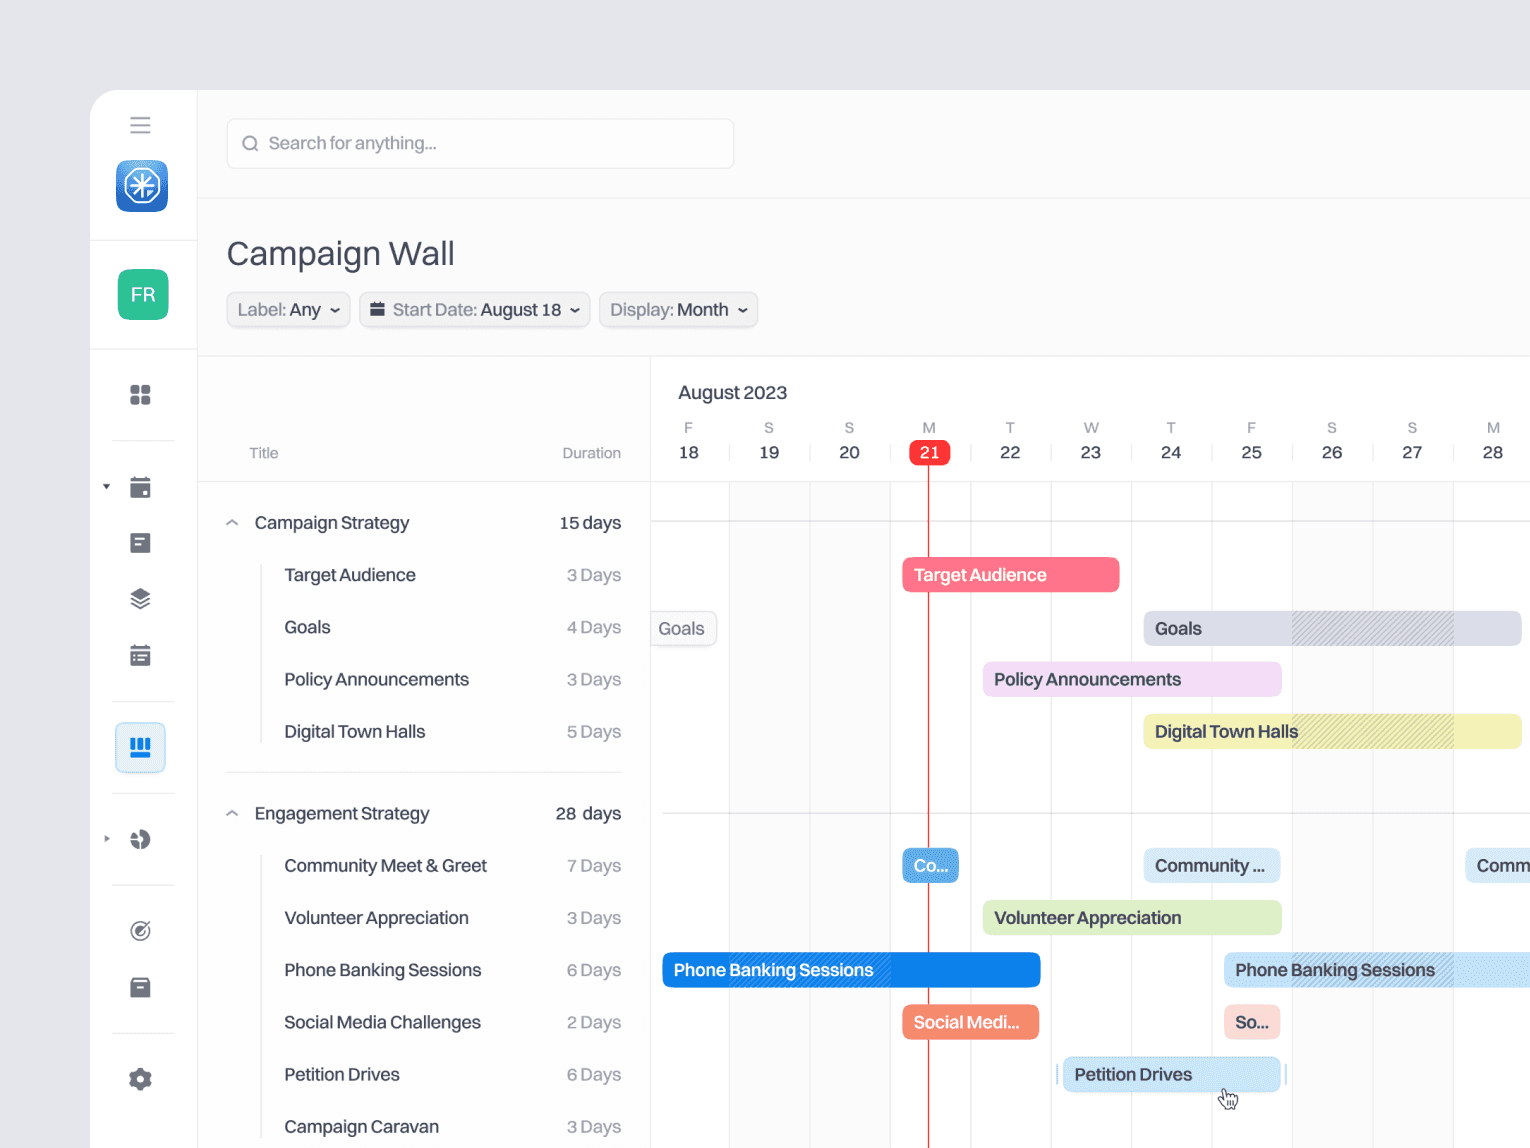This screenshot has width=1530, height=1148.
Task: Click the search for anything field
Action: tap(480, 143)
